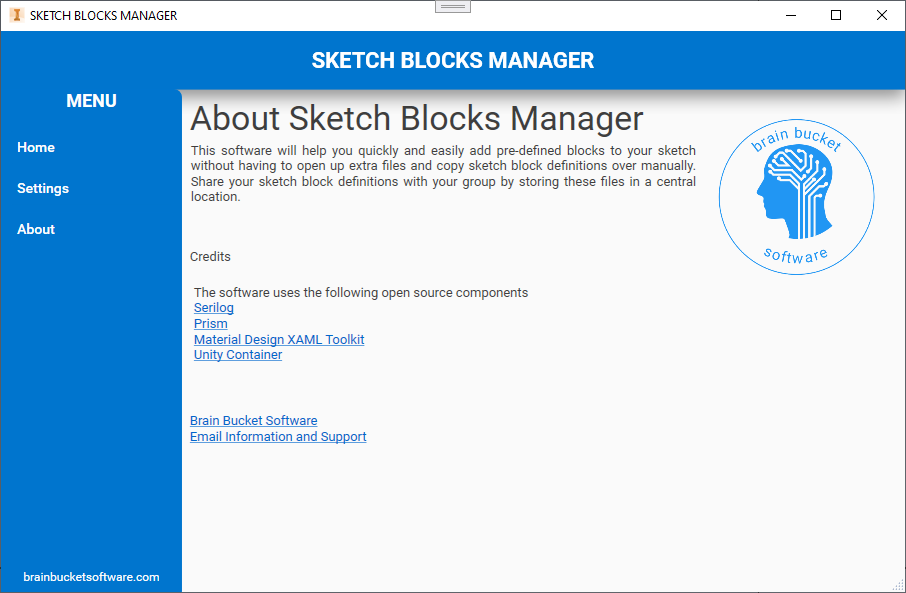The width and height of the screenshot is (906, 593).
Task: Open the Settings menu page
Action: [43, 188]
